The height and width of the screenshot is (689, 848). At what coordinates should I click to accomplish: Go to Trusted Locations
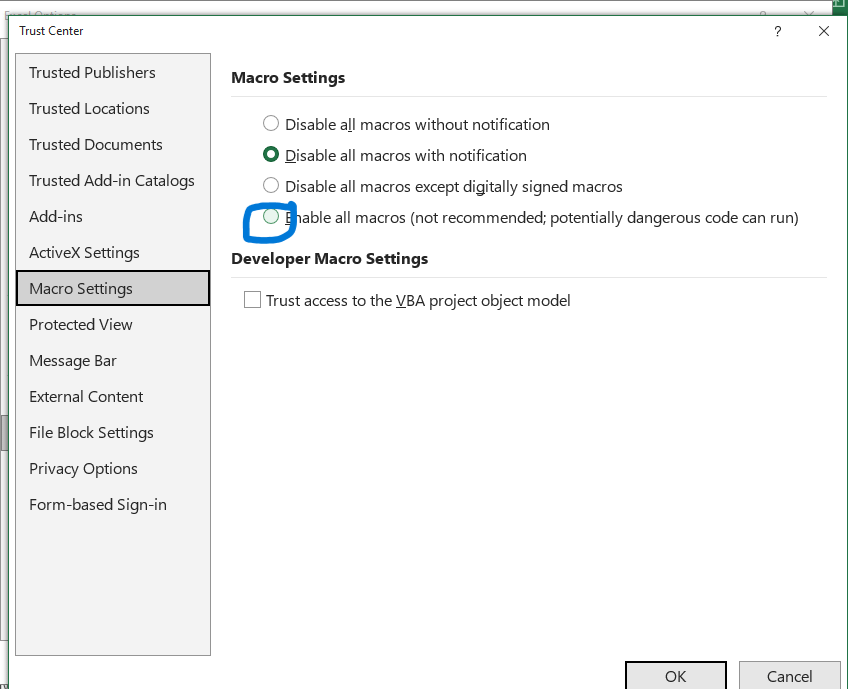pos(112,109)
